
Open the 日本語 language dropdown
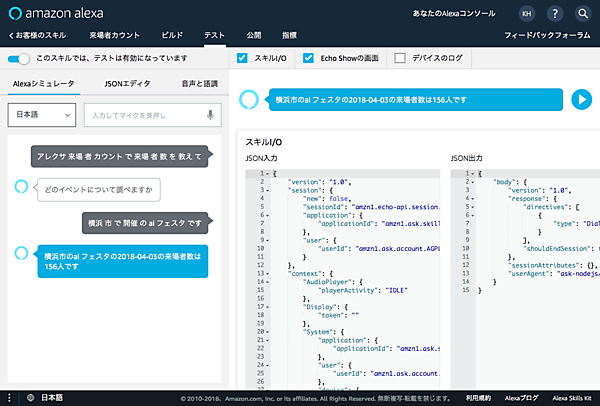pos(41,115)
